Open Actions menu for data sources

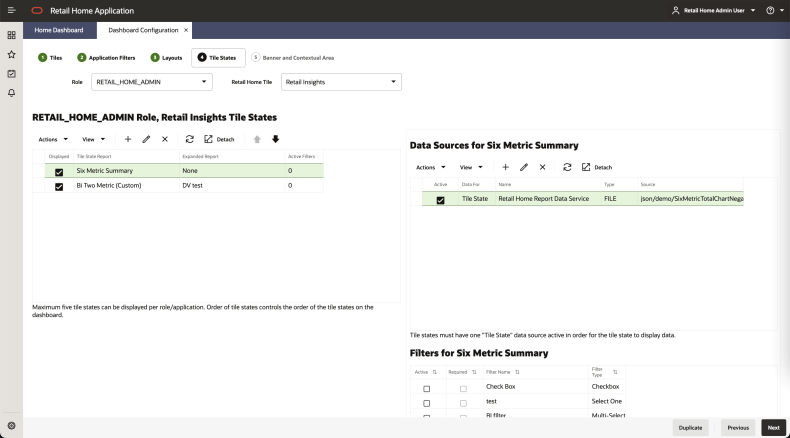tap(430, 167)
